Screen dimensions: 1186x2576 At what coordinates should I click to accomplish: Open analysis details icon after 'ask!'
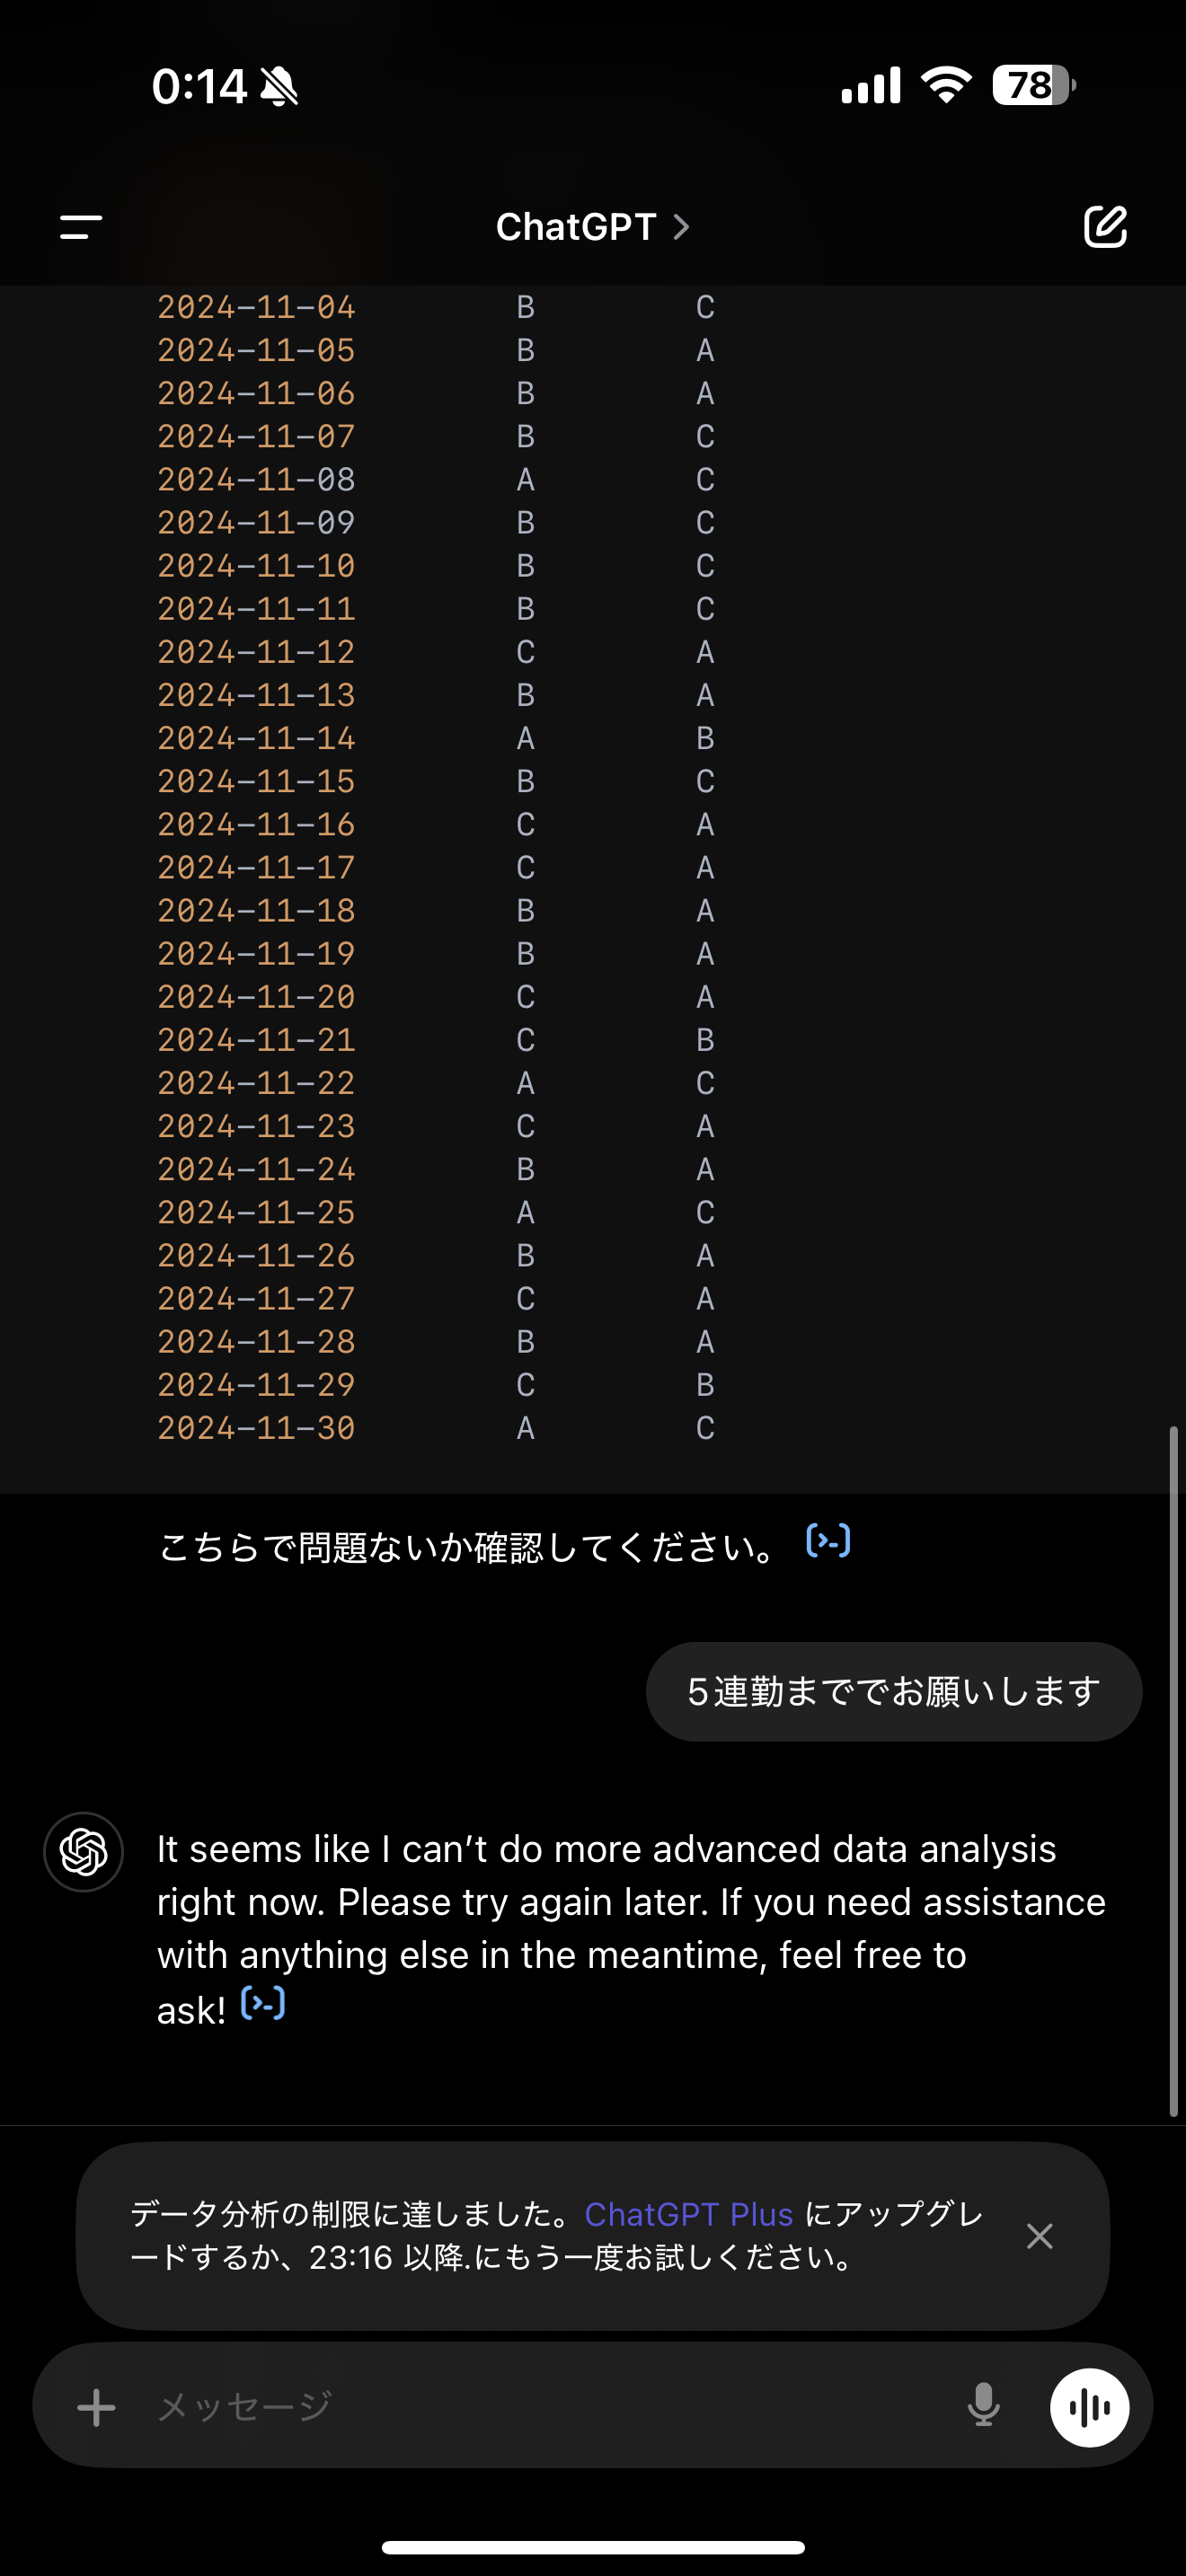click(x=264, y=2004)
